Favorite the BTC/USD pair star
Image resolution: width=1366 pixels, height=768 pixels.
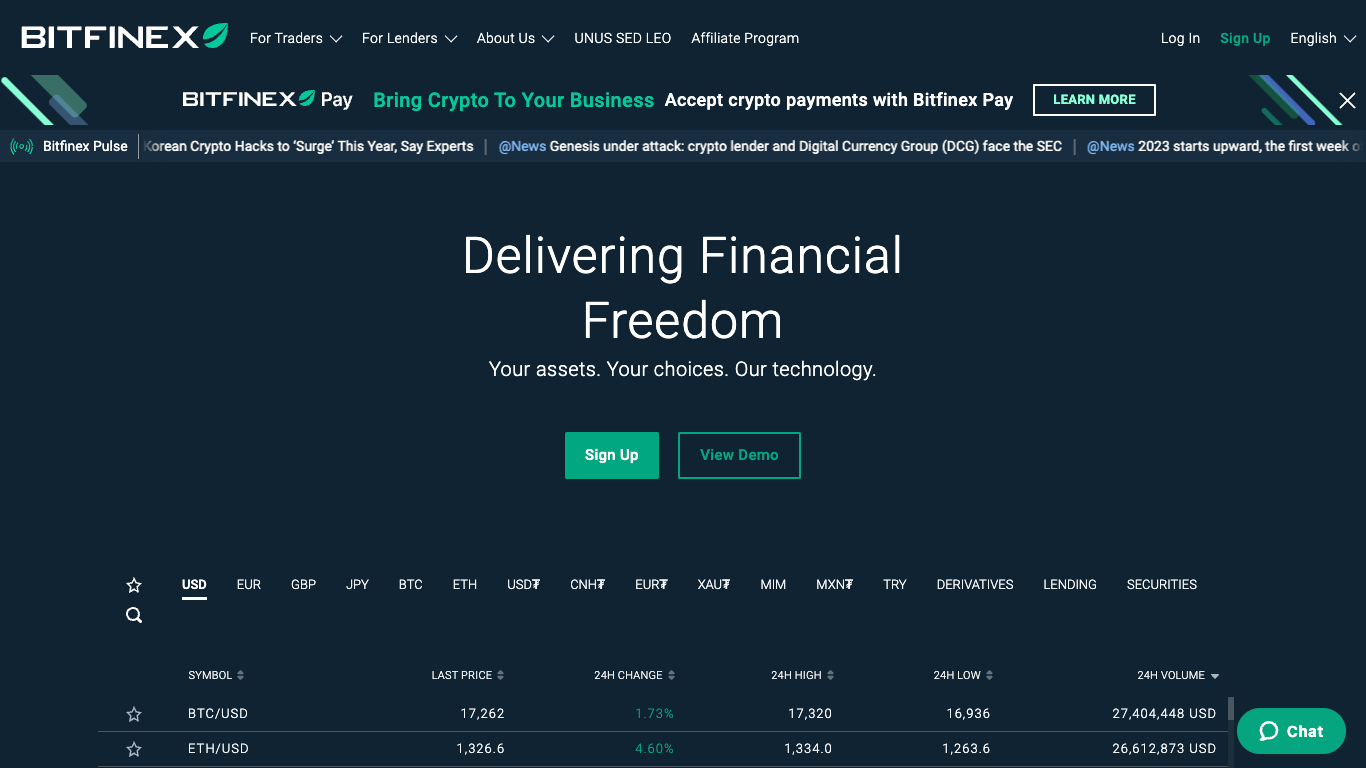tap(134, 714)
